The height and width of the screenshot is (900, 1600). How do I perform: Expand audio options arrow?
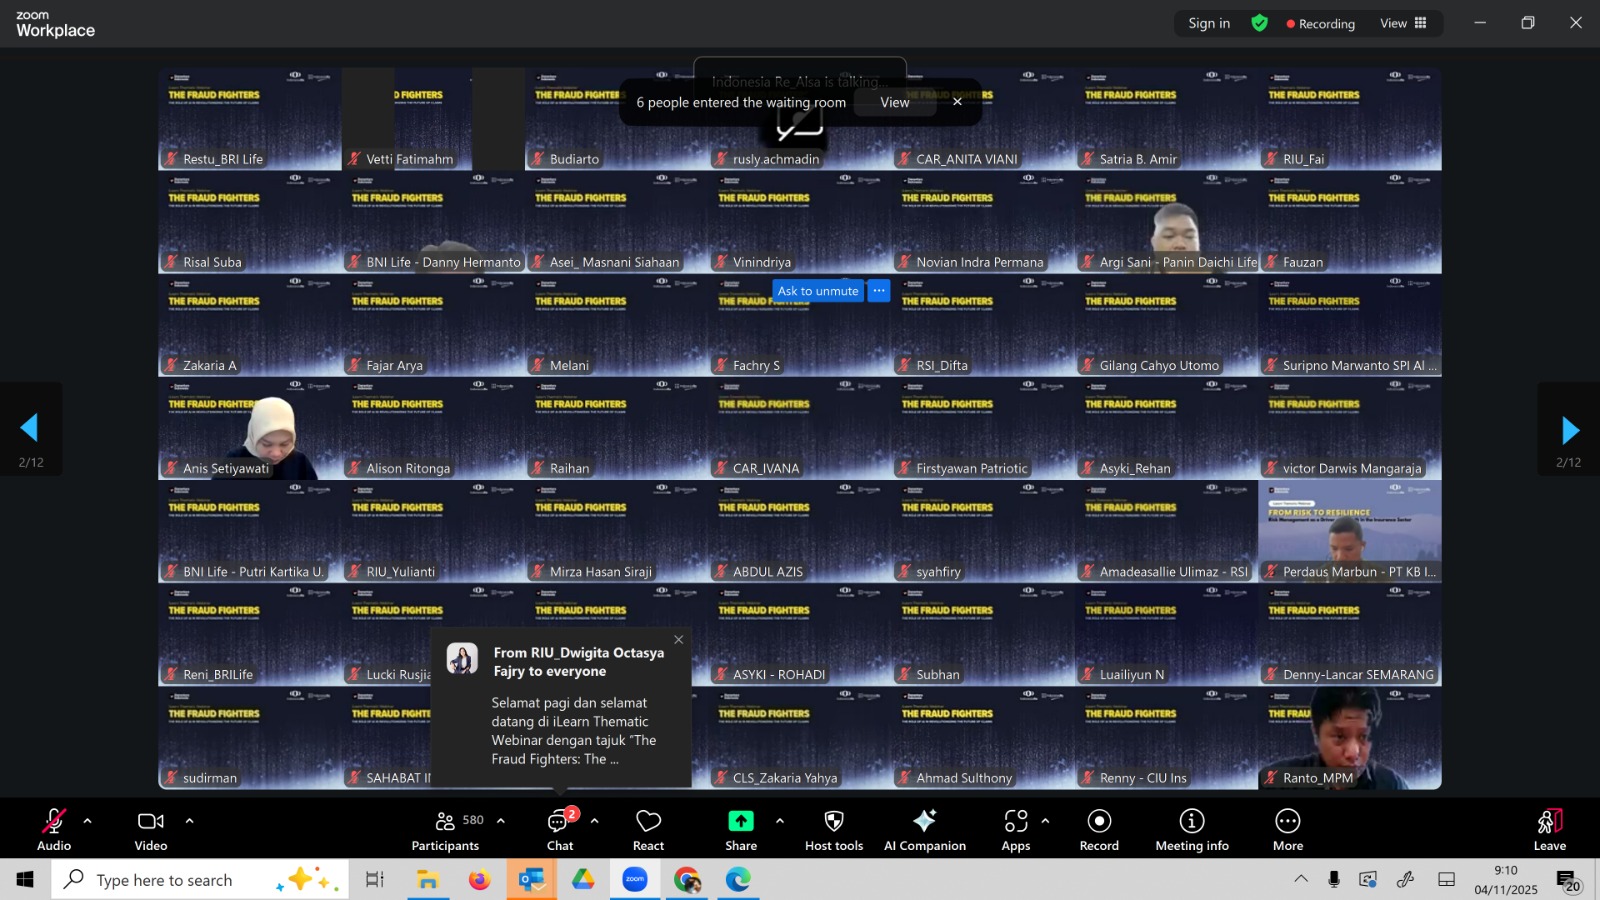click(x=88, y=821)
